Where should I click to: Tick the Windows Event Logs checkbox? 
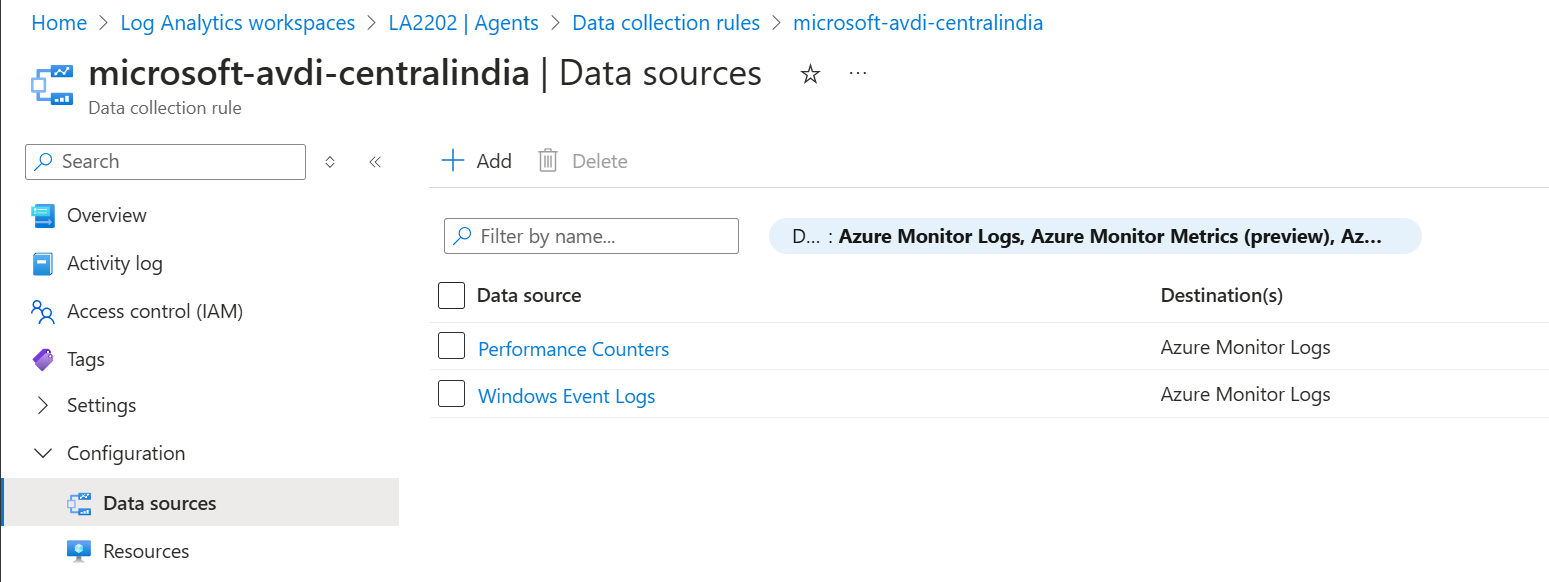452,394
